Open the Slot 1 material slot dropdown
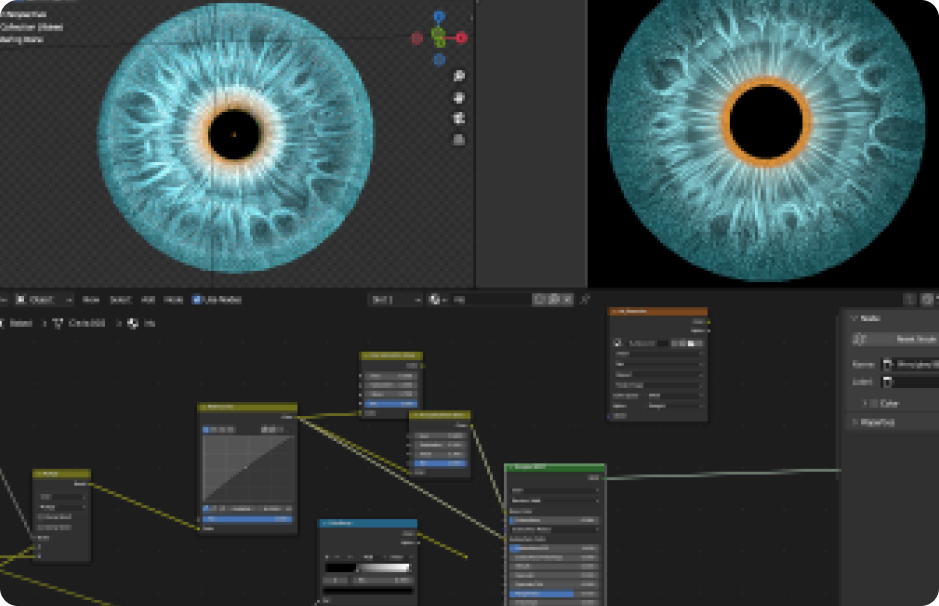Viewport: 939px width, 606px height. click(x=395, y=299)
